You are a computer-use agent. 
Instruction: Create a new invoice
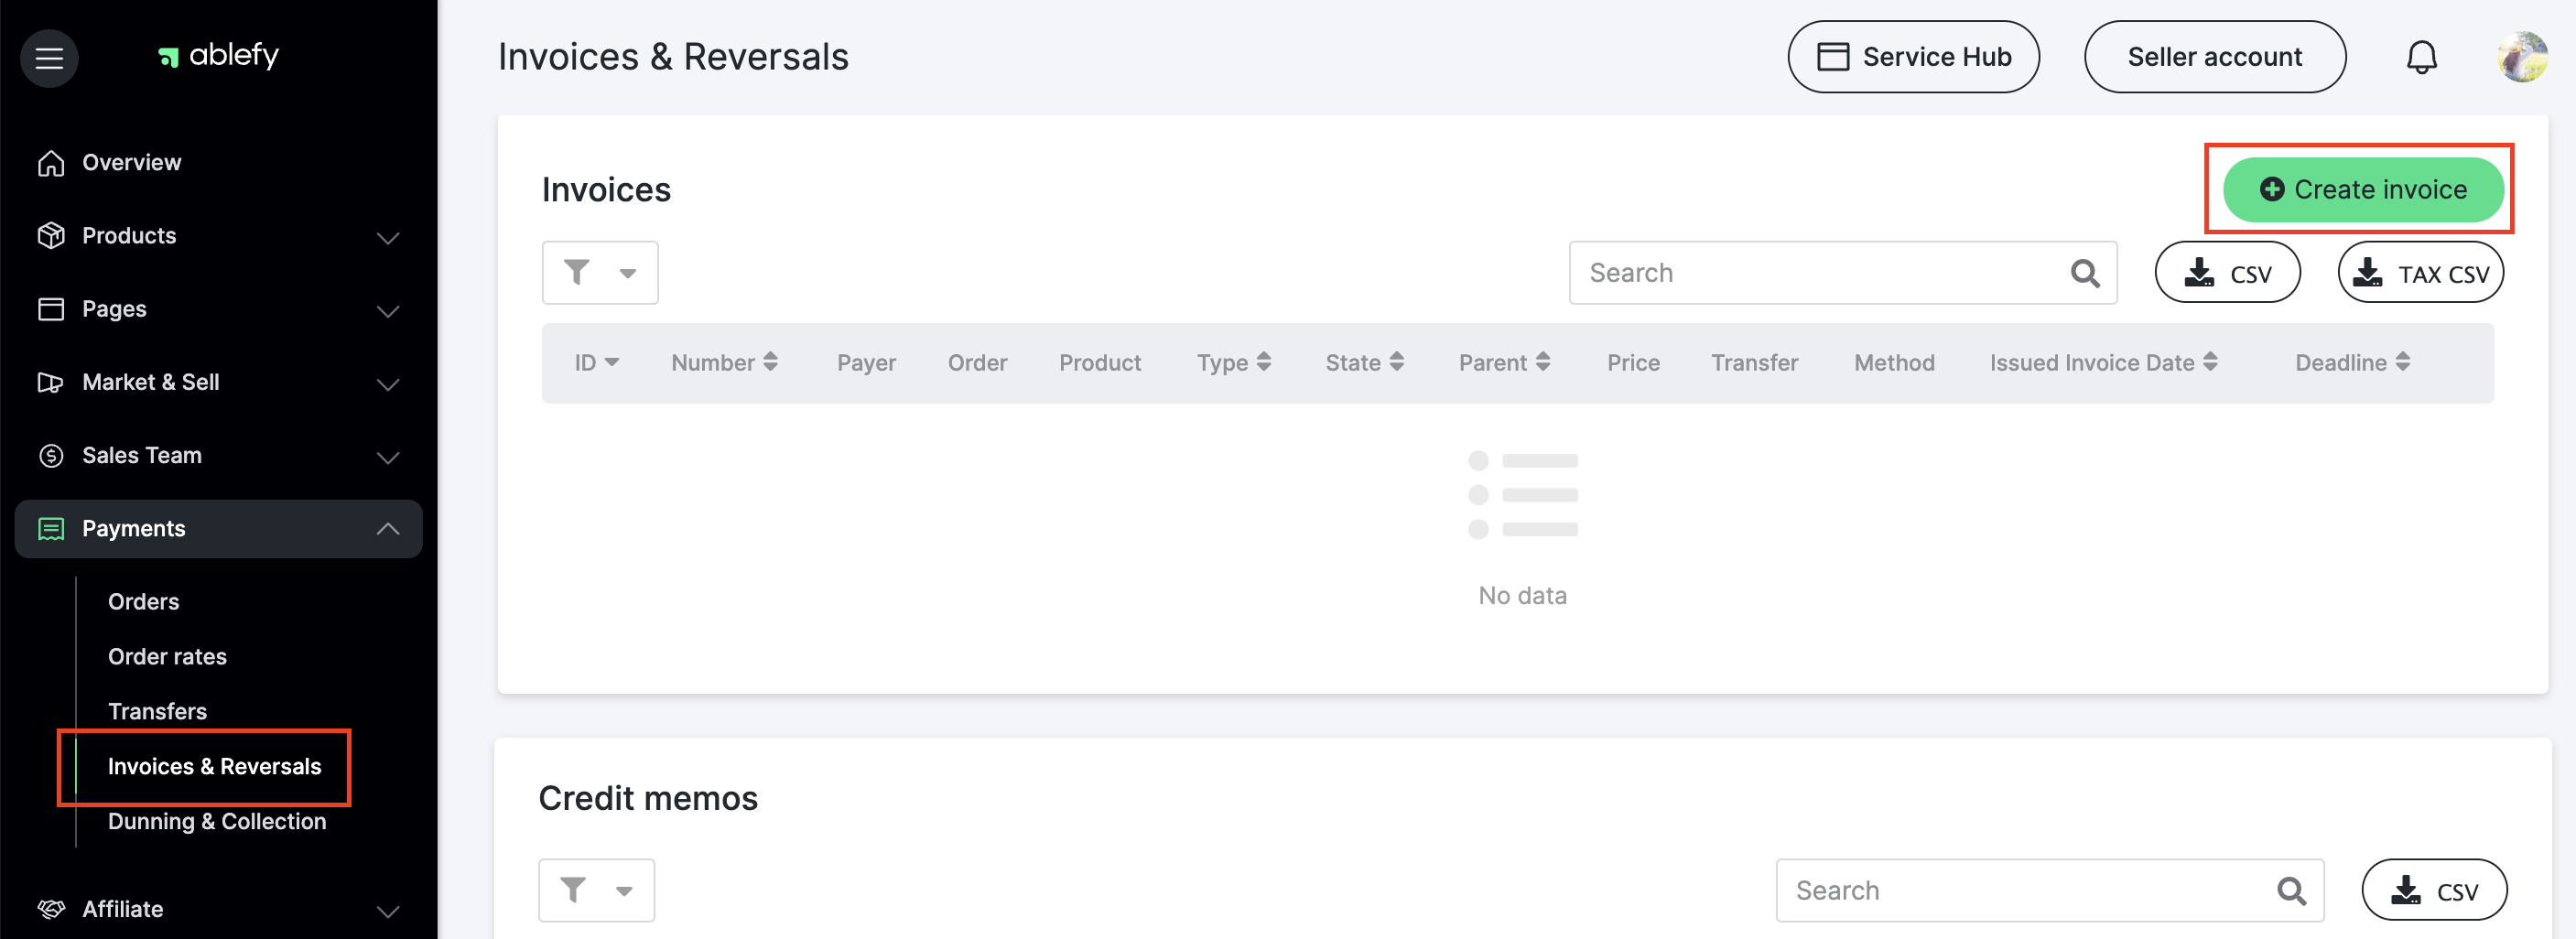pyautogui.click(x=2362, y=189)
